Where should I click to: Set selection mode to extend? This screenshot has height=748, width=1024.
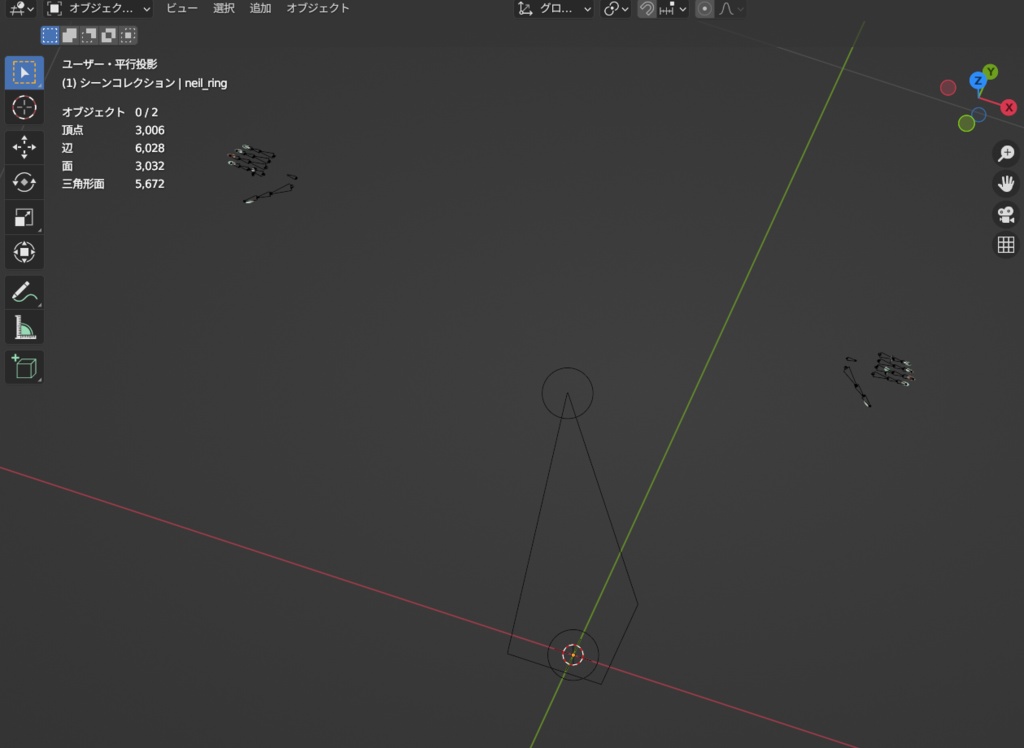[x=69, y=35]
